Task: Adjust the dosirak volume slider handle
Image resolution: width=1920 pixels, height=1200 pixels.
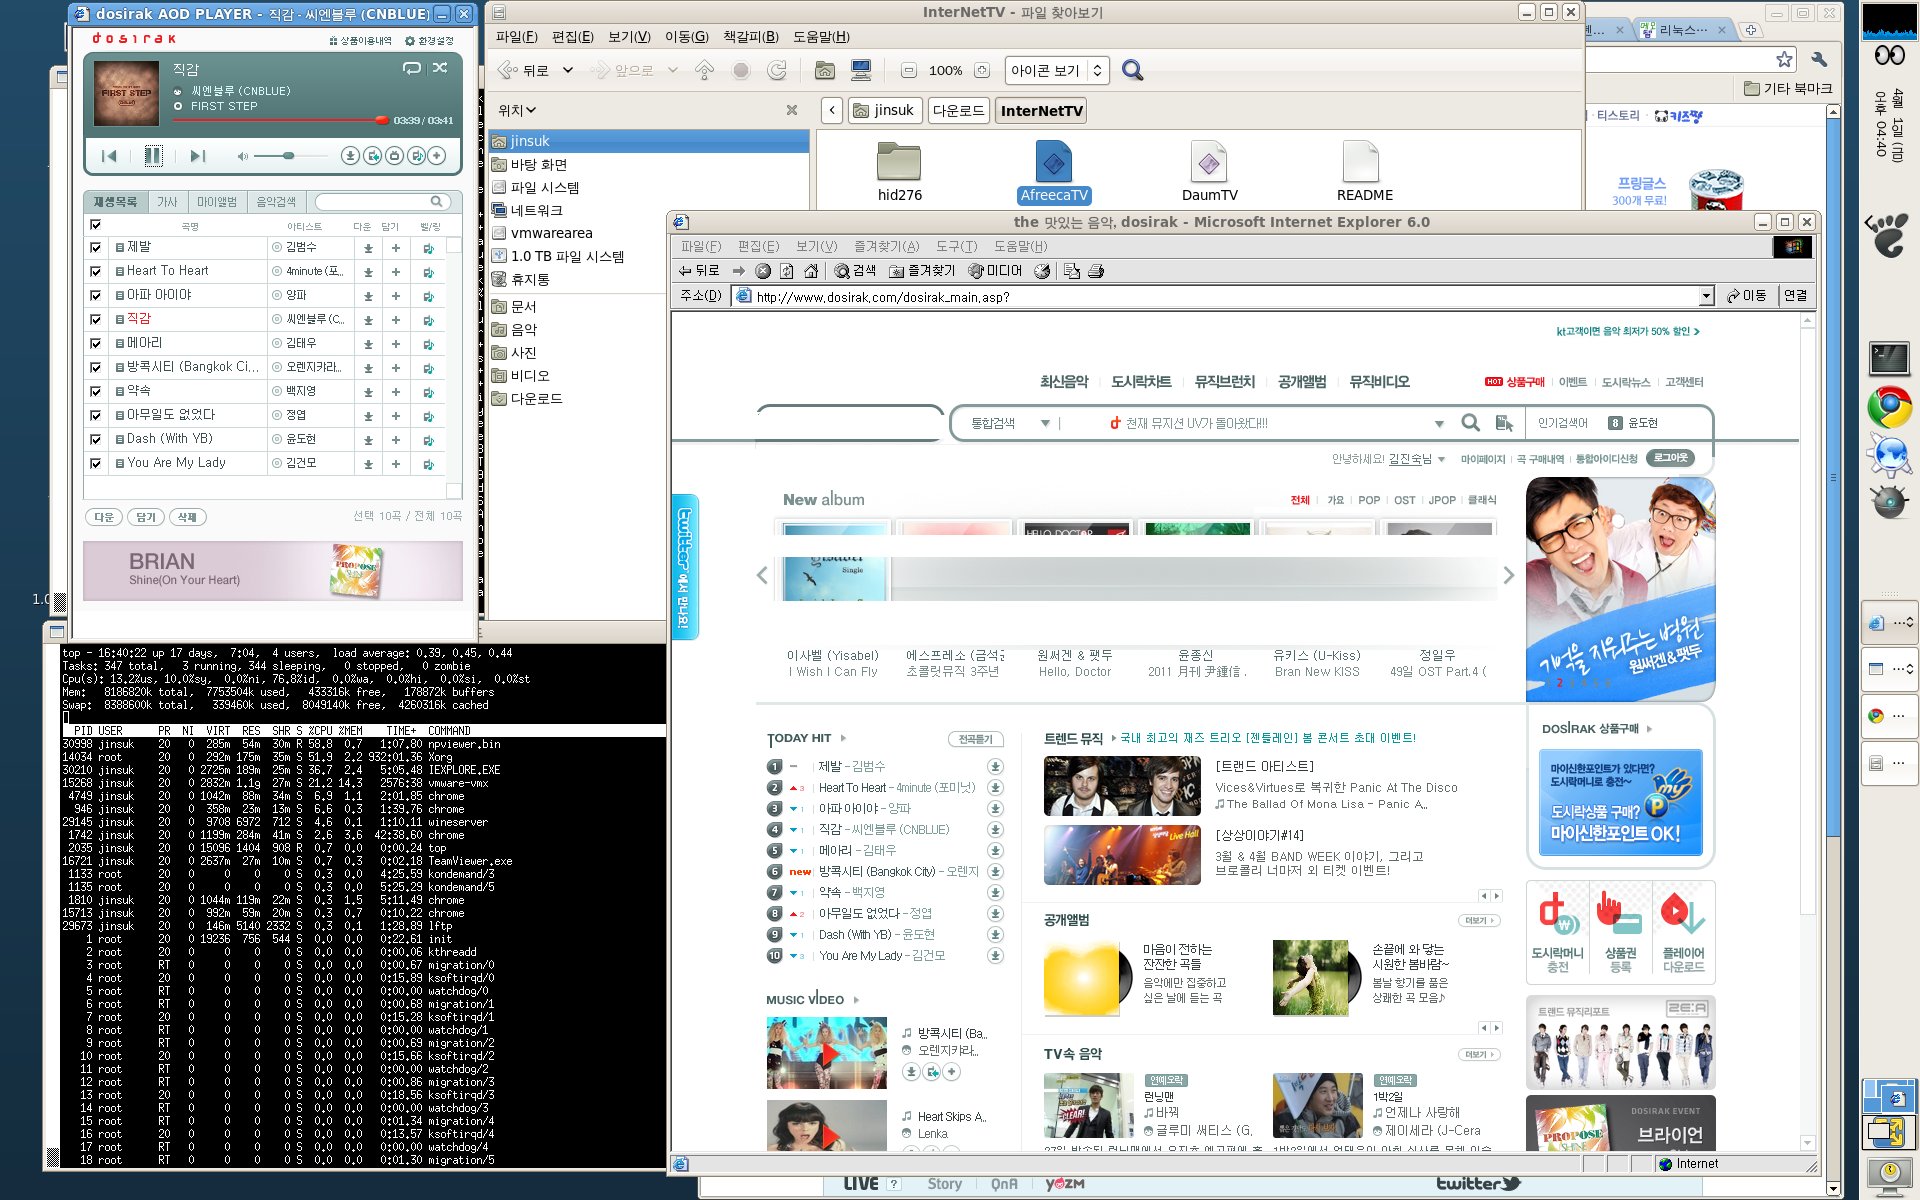Action: 288,156
